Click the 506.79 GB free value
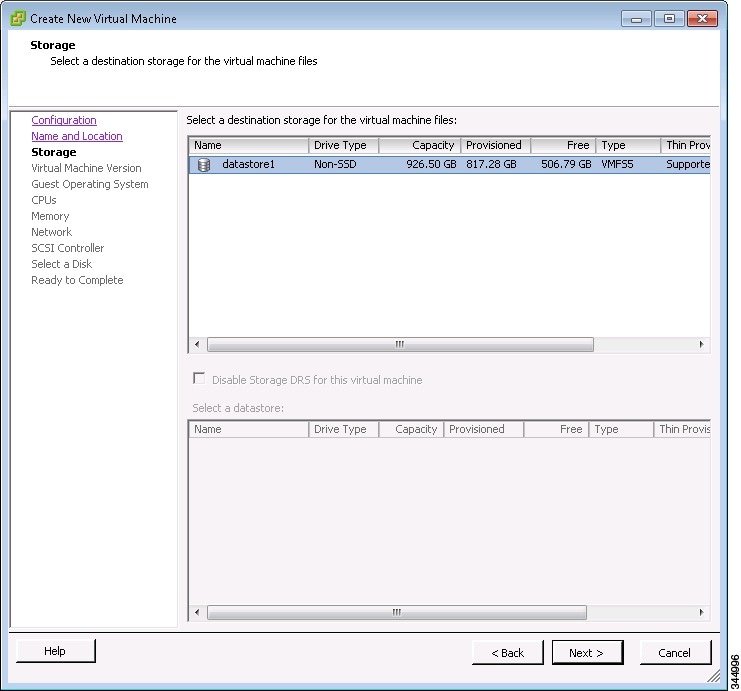741x691 pixels. click(566, 164)
